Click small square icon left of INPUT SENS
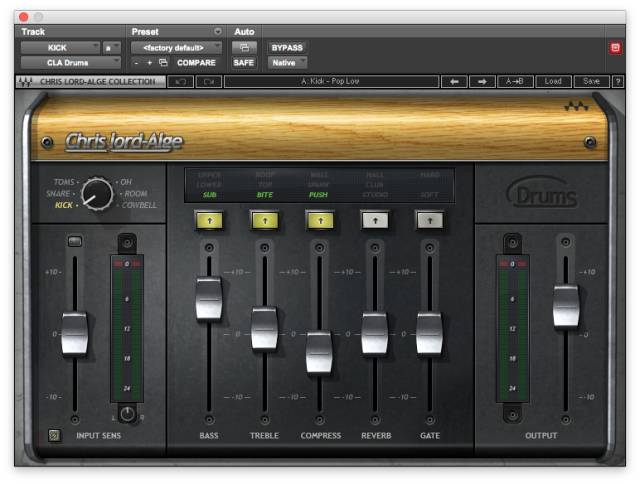This screenshot has width=640, height=484. click(x=54, y=435)
